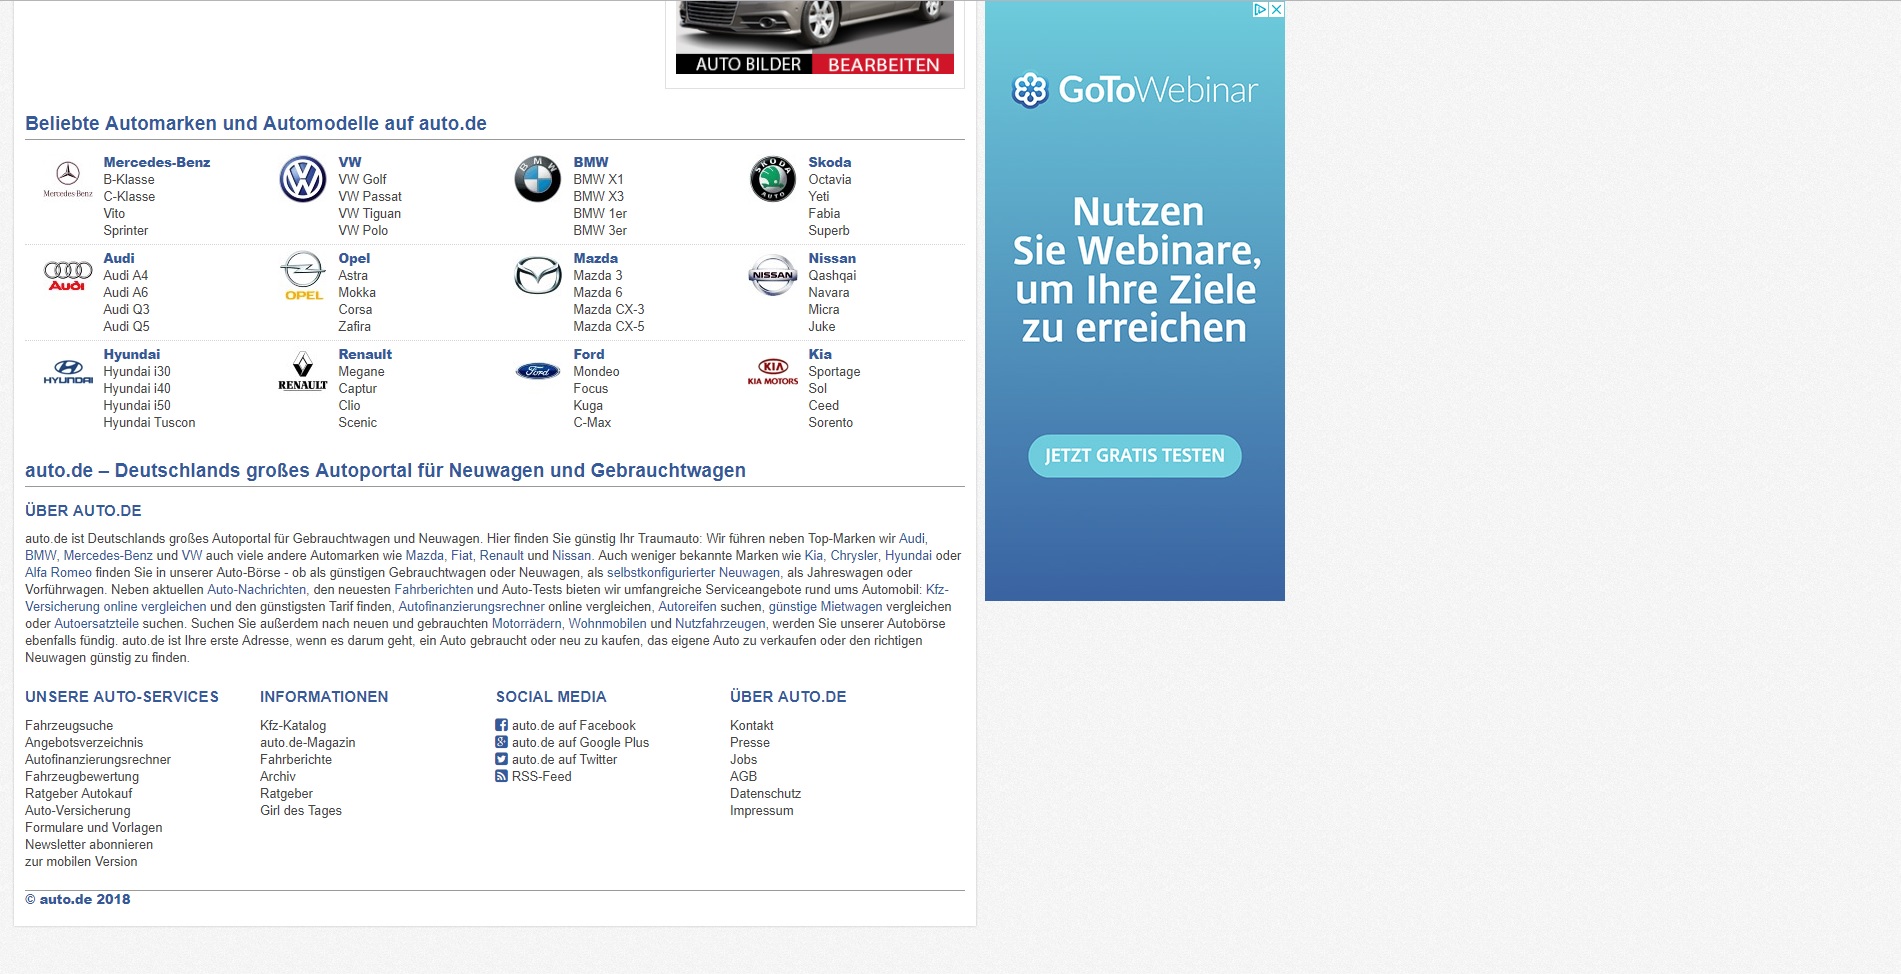Open Newsletter abonnieren footer link
The width and height of the screenshot is (1901, 974).
coord(89,844)
